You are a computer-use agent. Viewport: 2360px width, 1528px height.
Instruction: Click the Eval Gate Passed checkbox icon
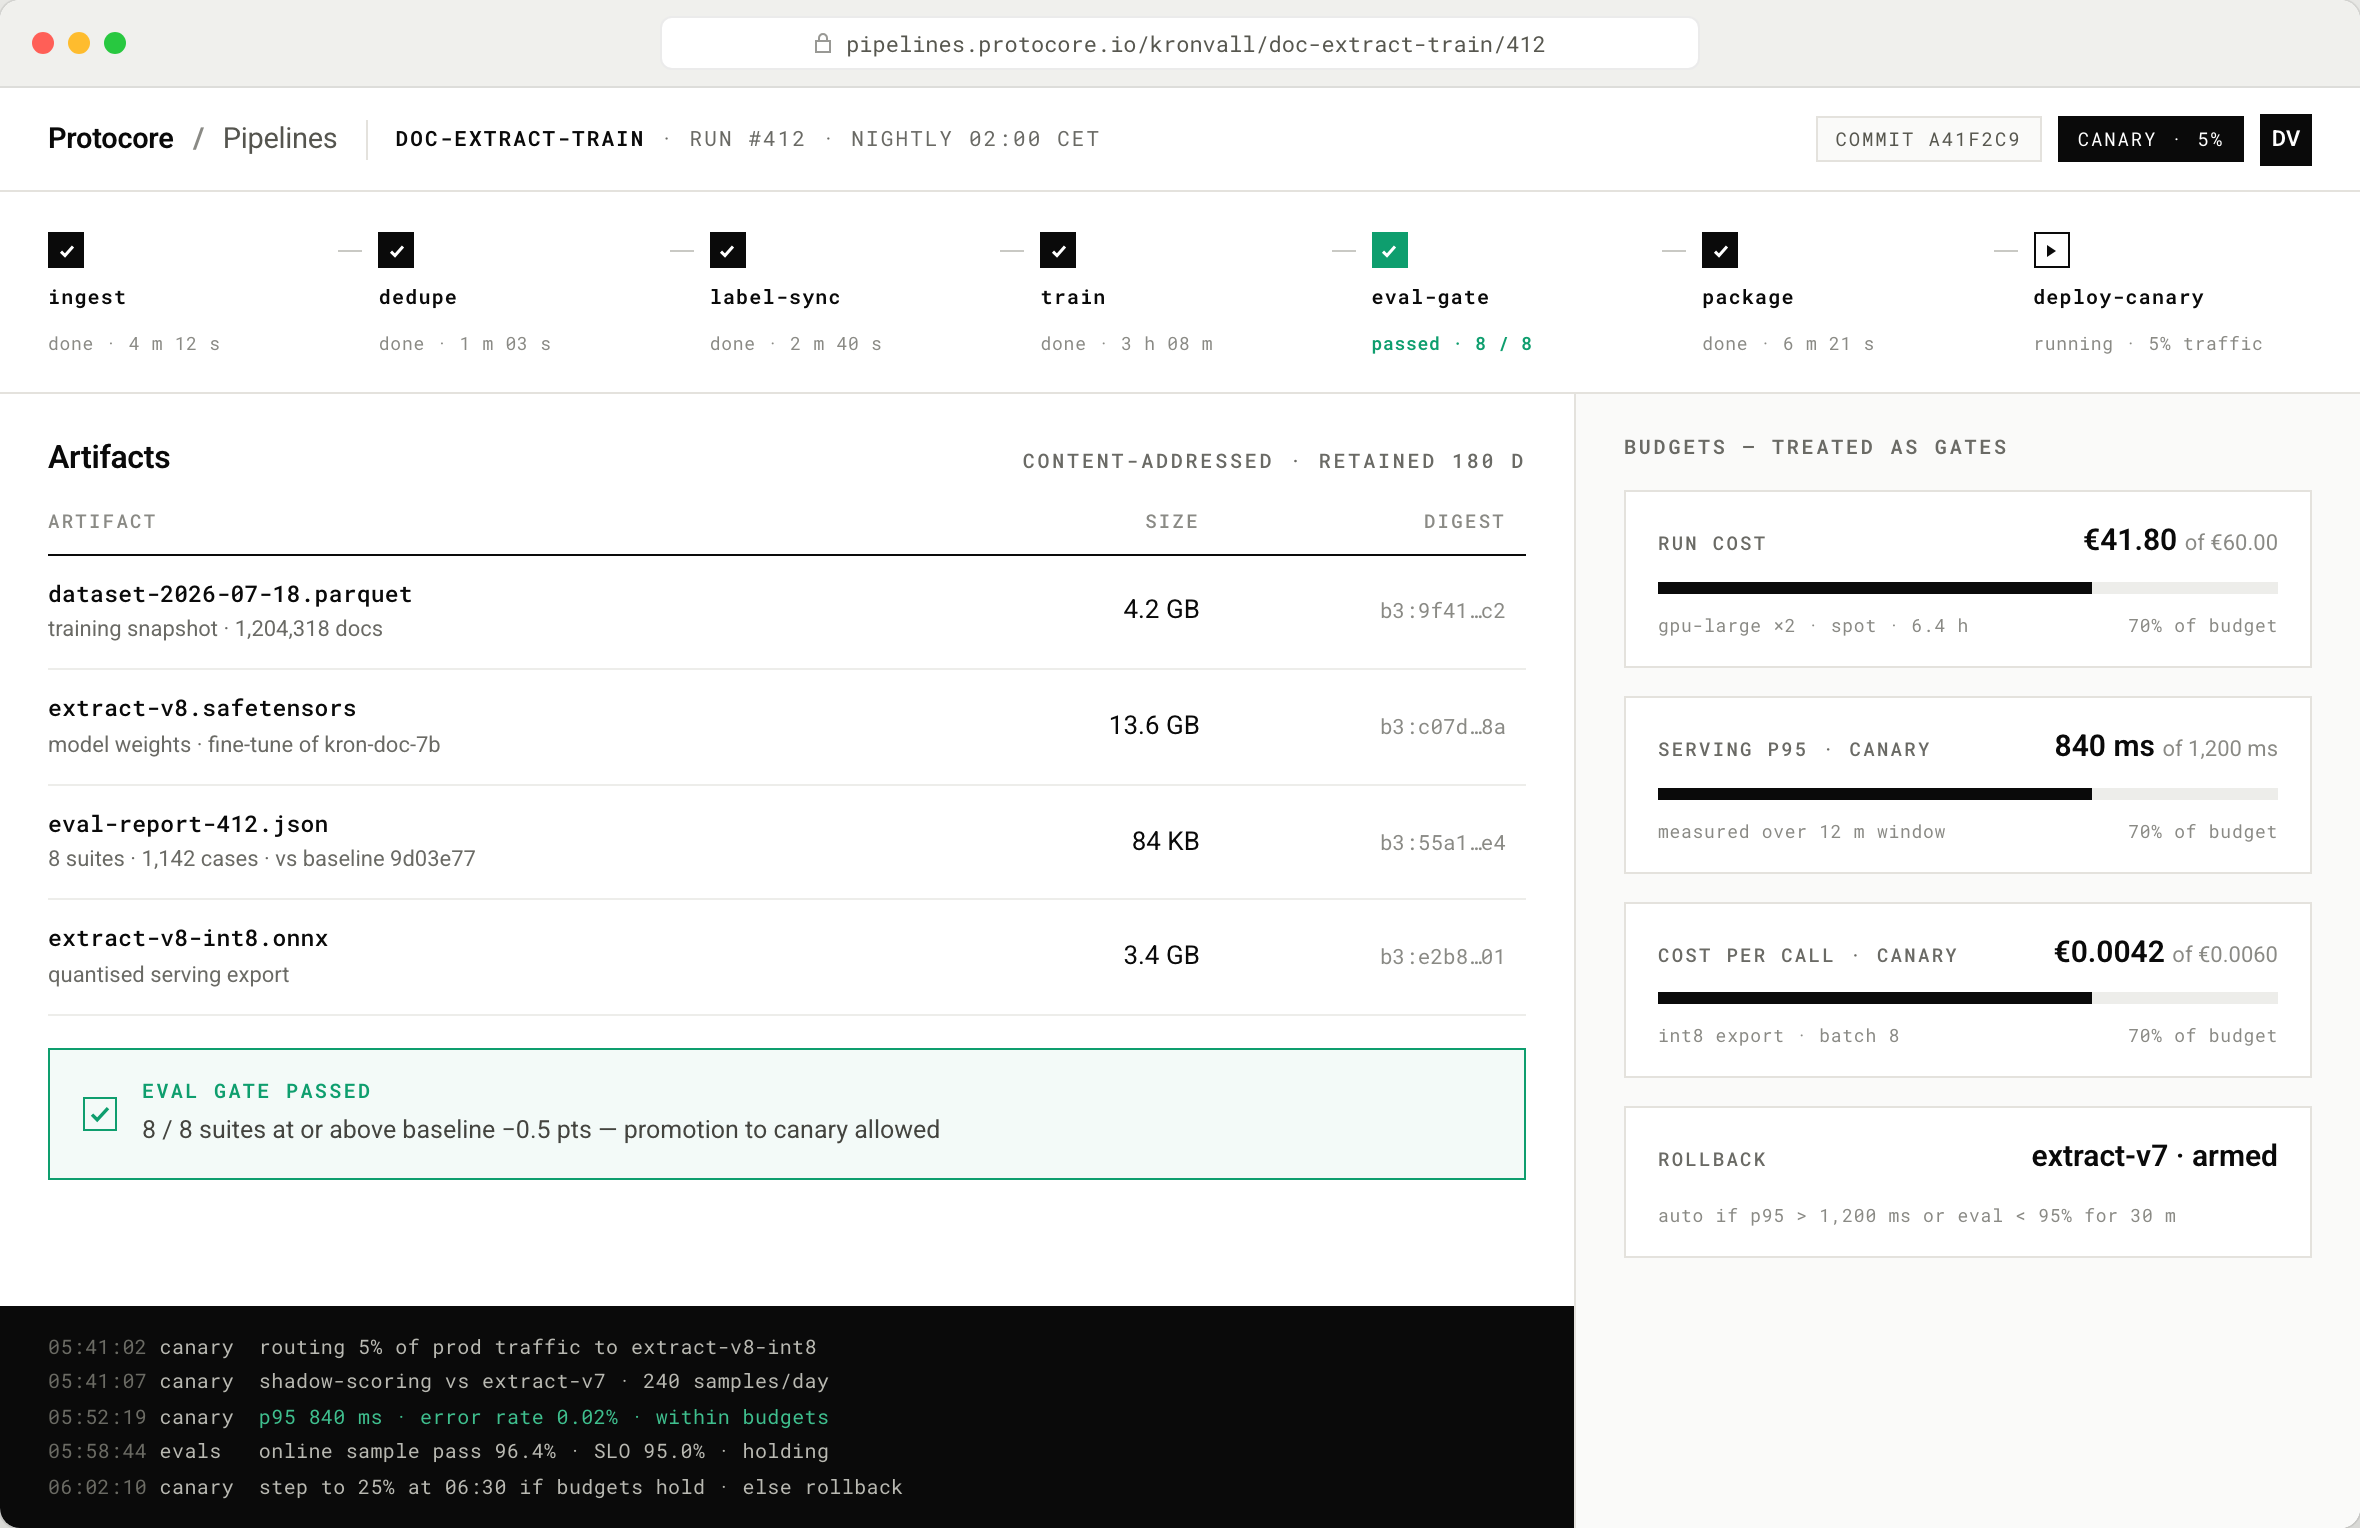[x=100, y=1113]
